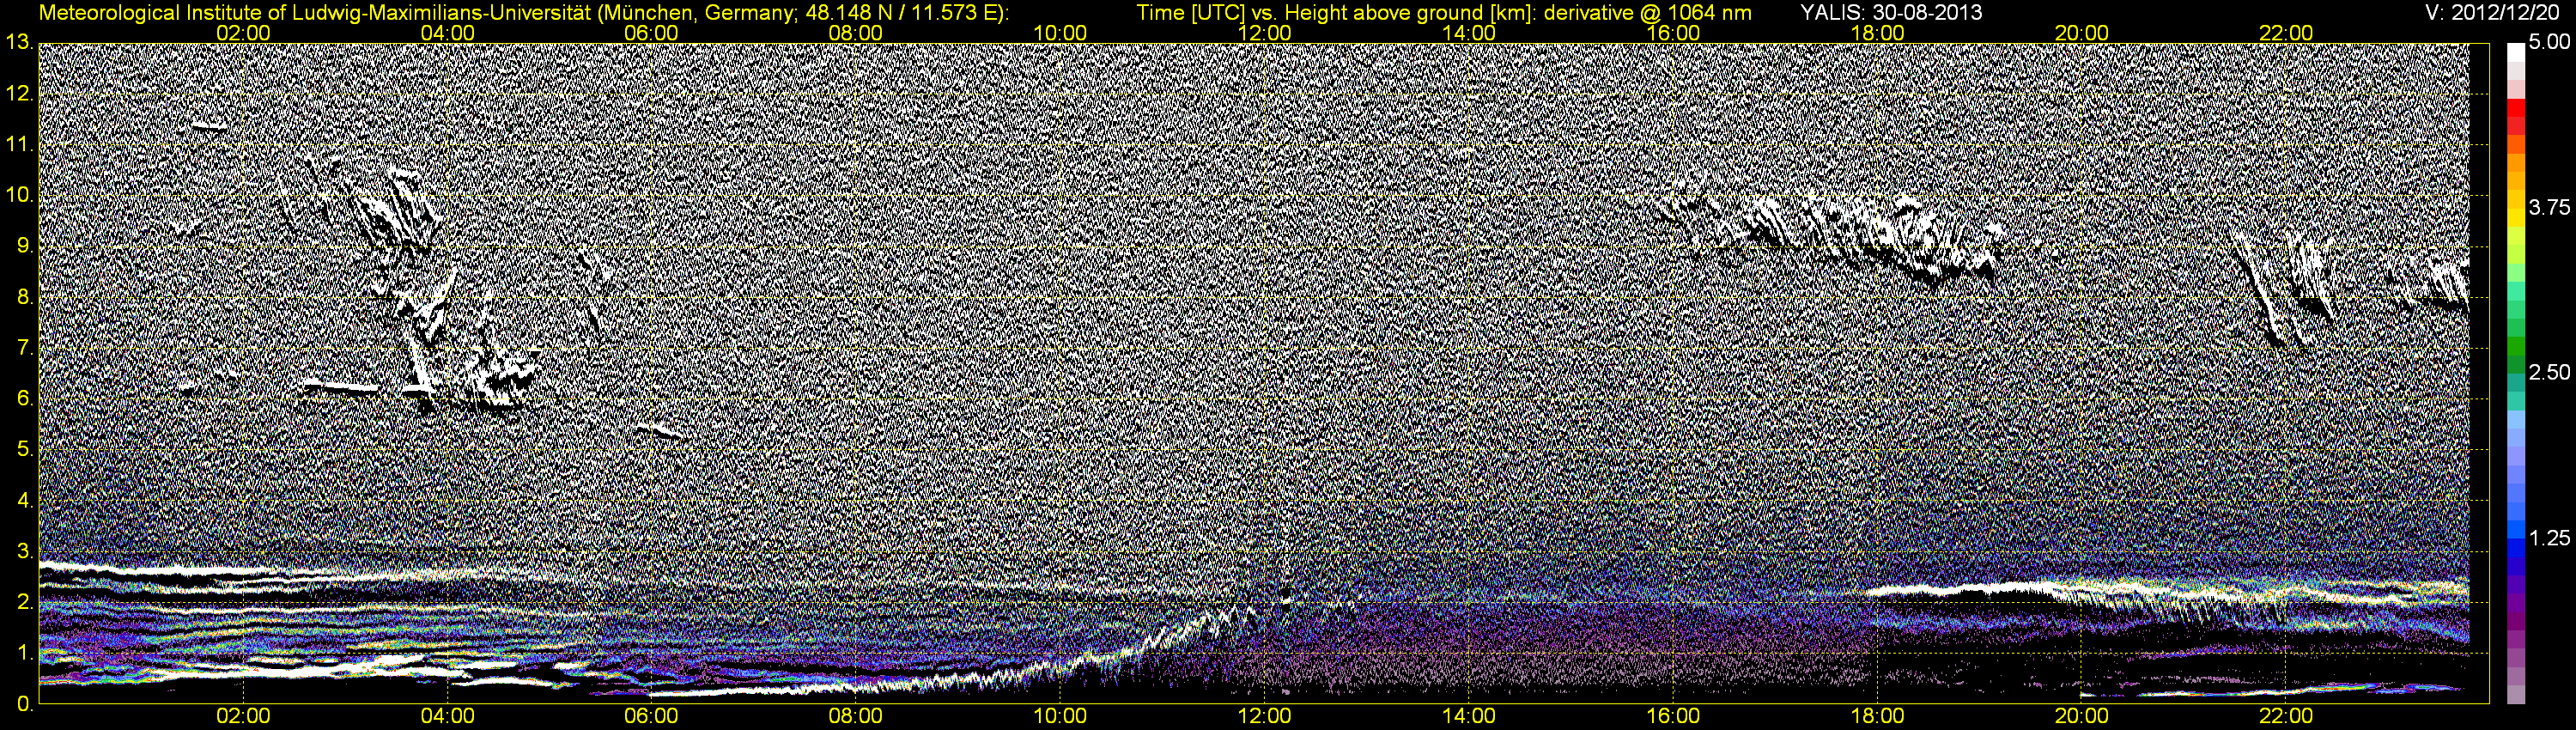Viewport: 2576px width, 730px height.
Task: Click the 2.50 color scale value
Action: click(2549, 373)
